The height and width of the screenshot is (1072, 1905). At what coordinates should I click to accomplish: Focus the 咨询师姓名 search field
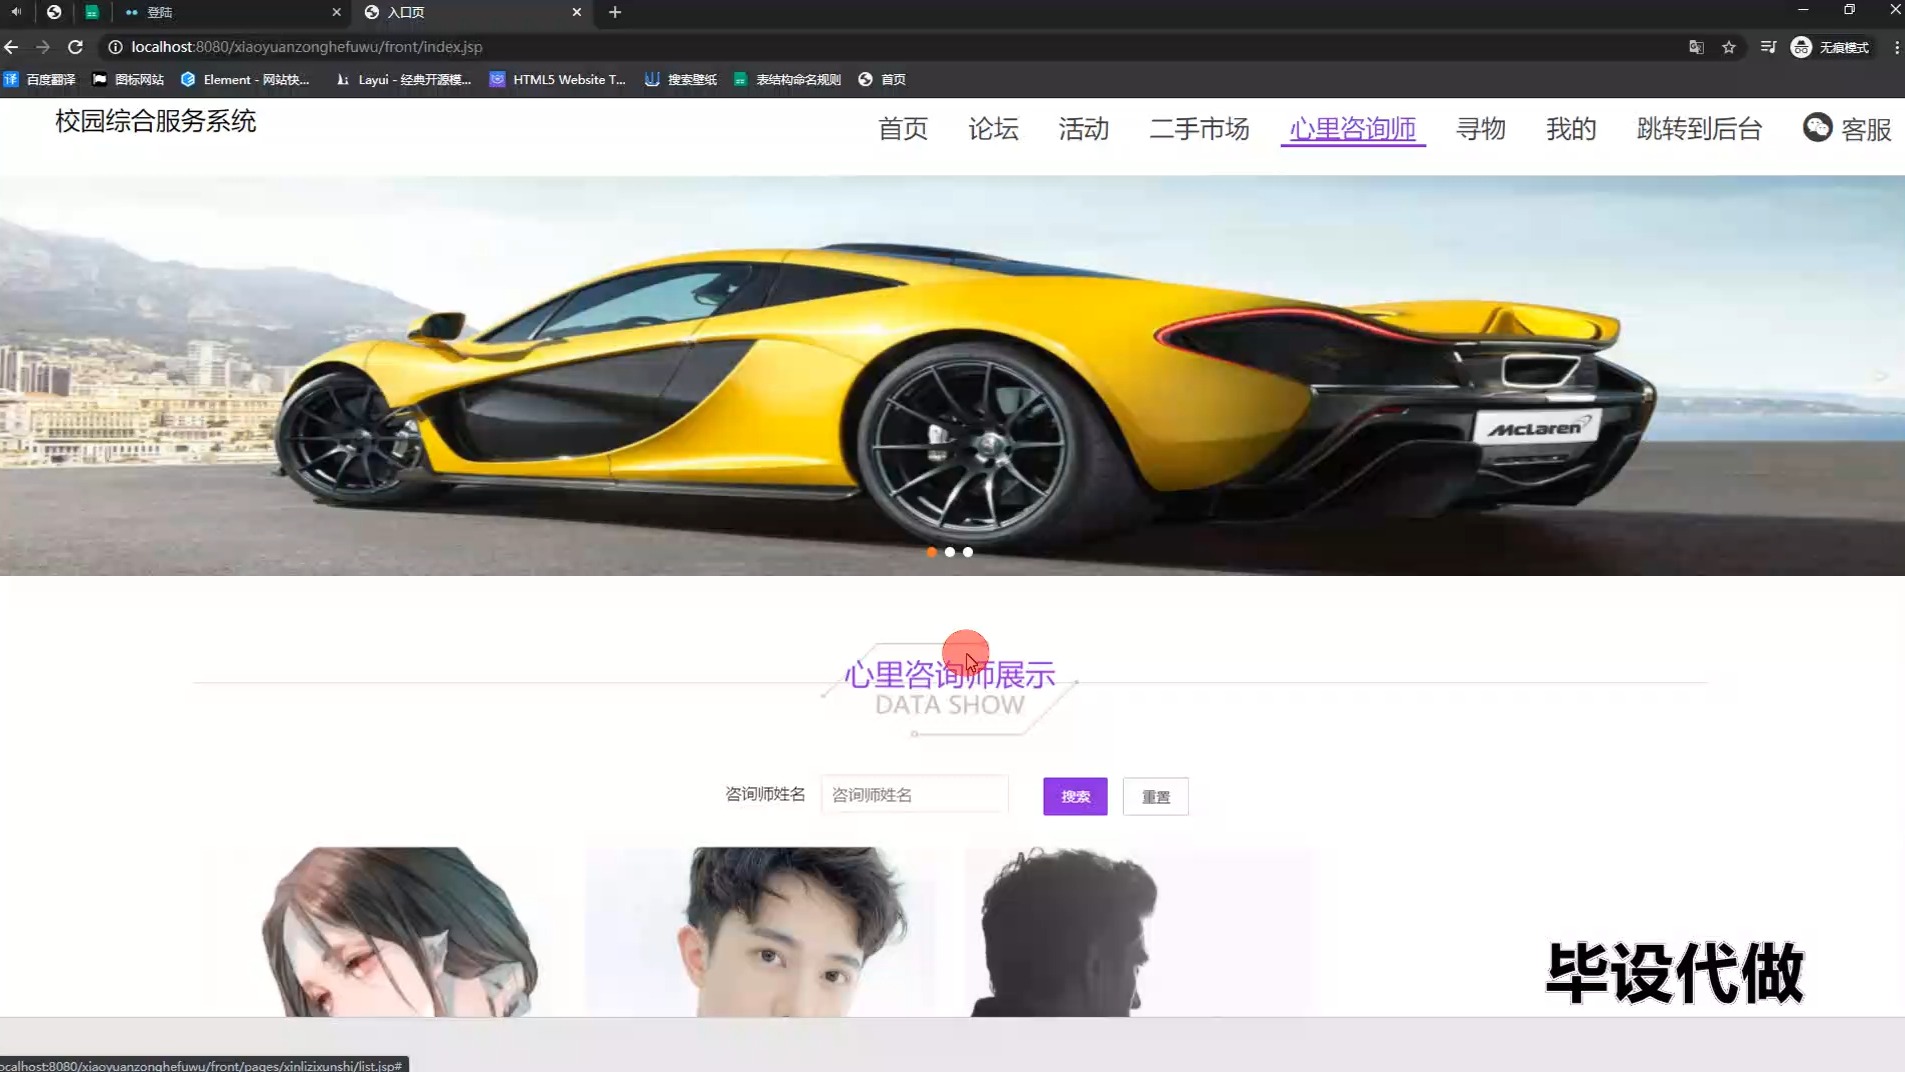[914, 795]
